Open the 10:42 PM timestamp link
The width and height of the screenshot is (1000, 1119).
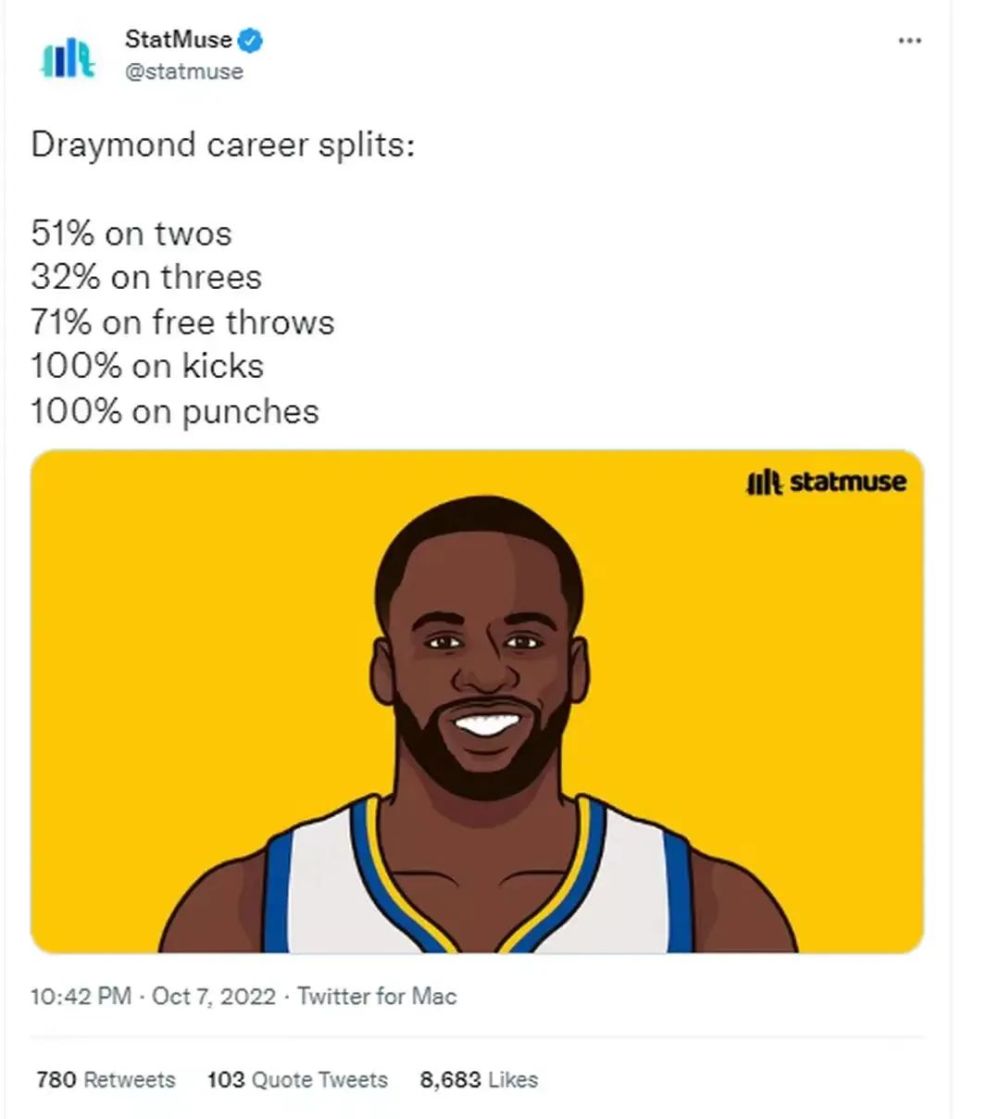coord(81,996)
